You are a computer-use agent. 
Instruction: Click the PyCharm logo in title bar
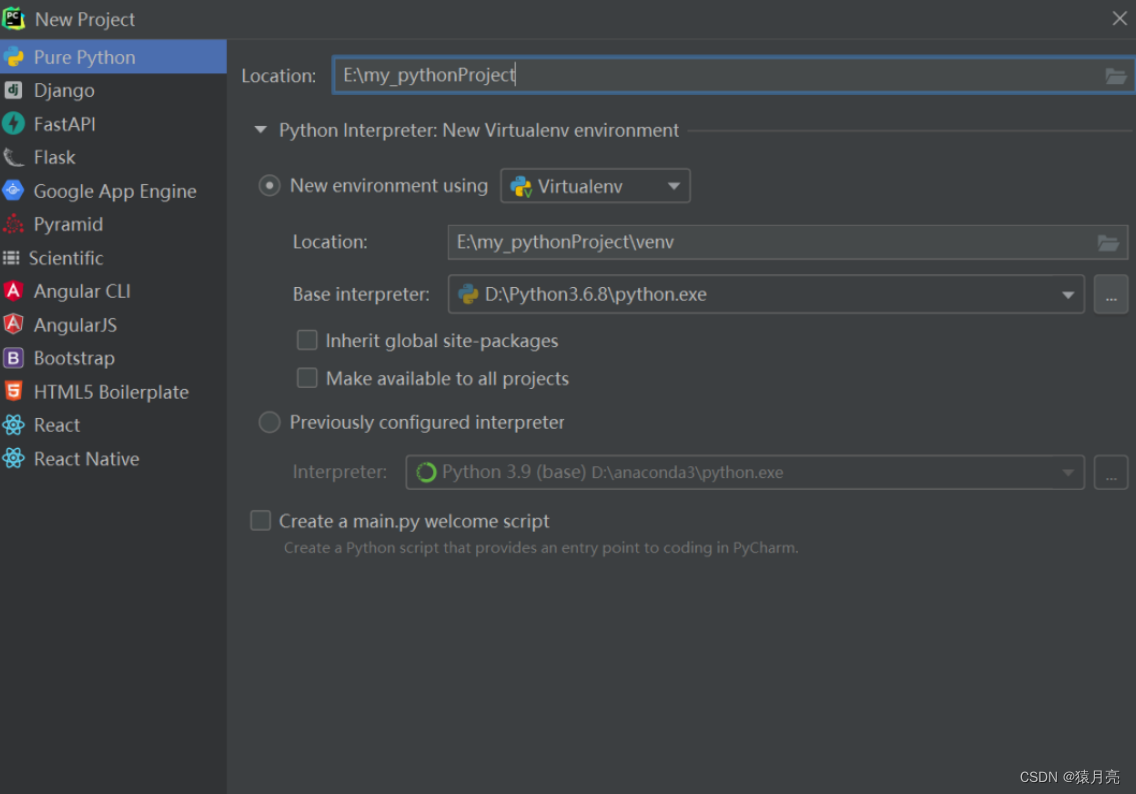[x=13, y=19]
